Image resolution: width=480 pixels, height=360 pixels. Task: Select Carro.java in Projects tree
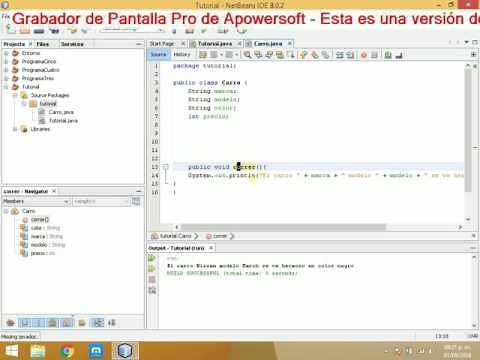click(x=61, y=112)
